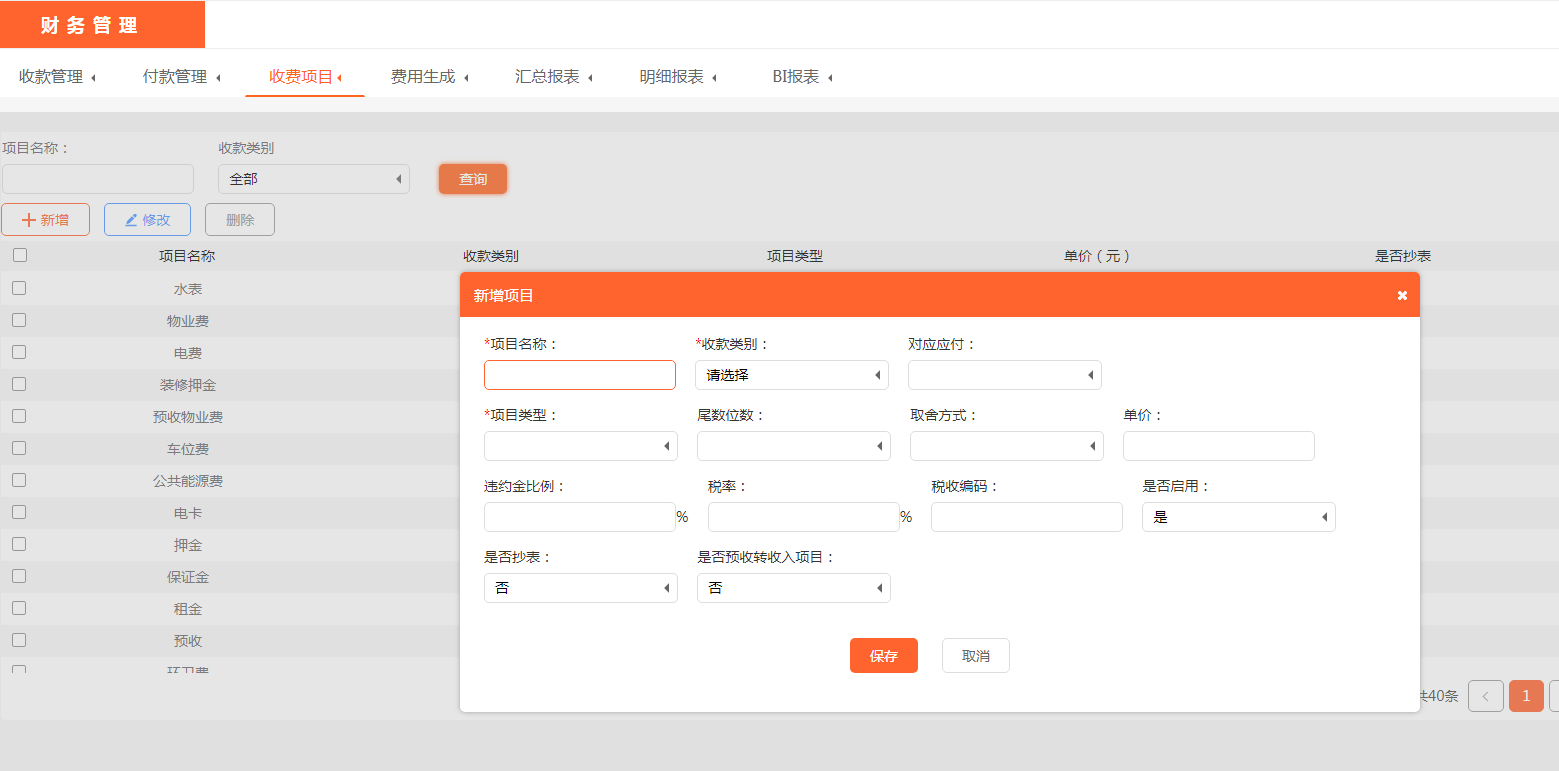
Task: Expand the 项目类型 dropdown
Action: (x=580, y=446)
